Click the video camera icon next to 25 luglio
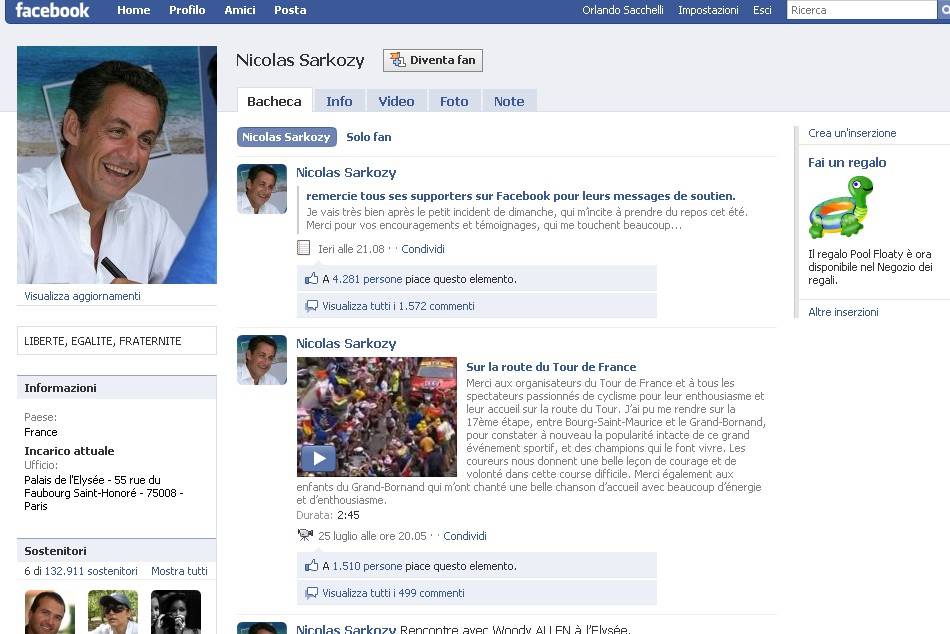The image size is (950, 634). click(305, 535)
